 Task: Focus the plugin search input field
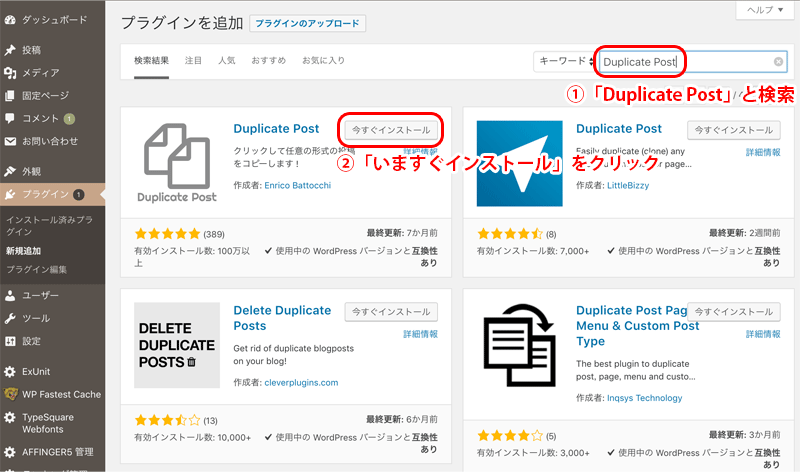coord(693,62)
